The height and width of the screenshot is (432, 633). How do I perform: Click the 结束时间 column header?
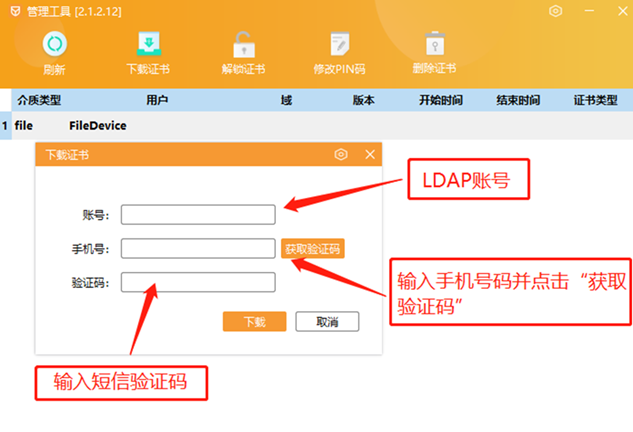click(x=518, y=100)
